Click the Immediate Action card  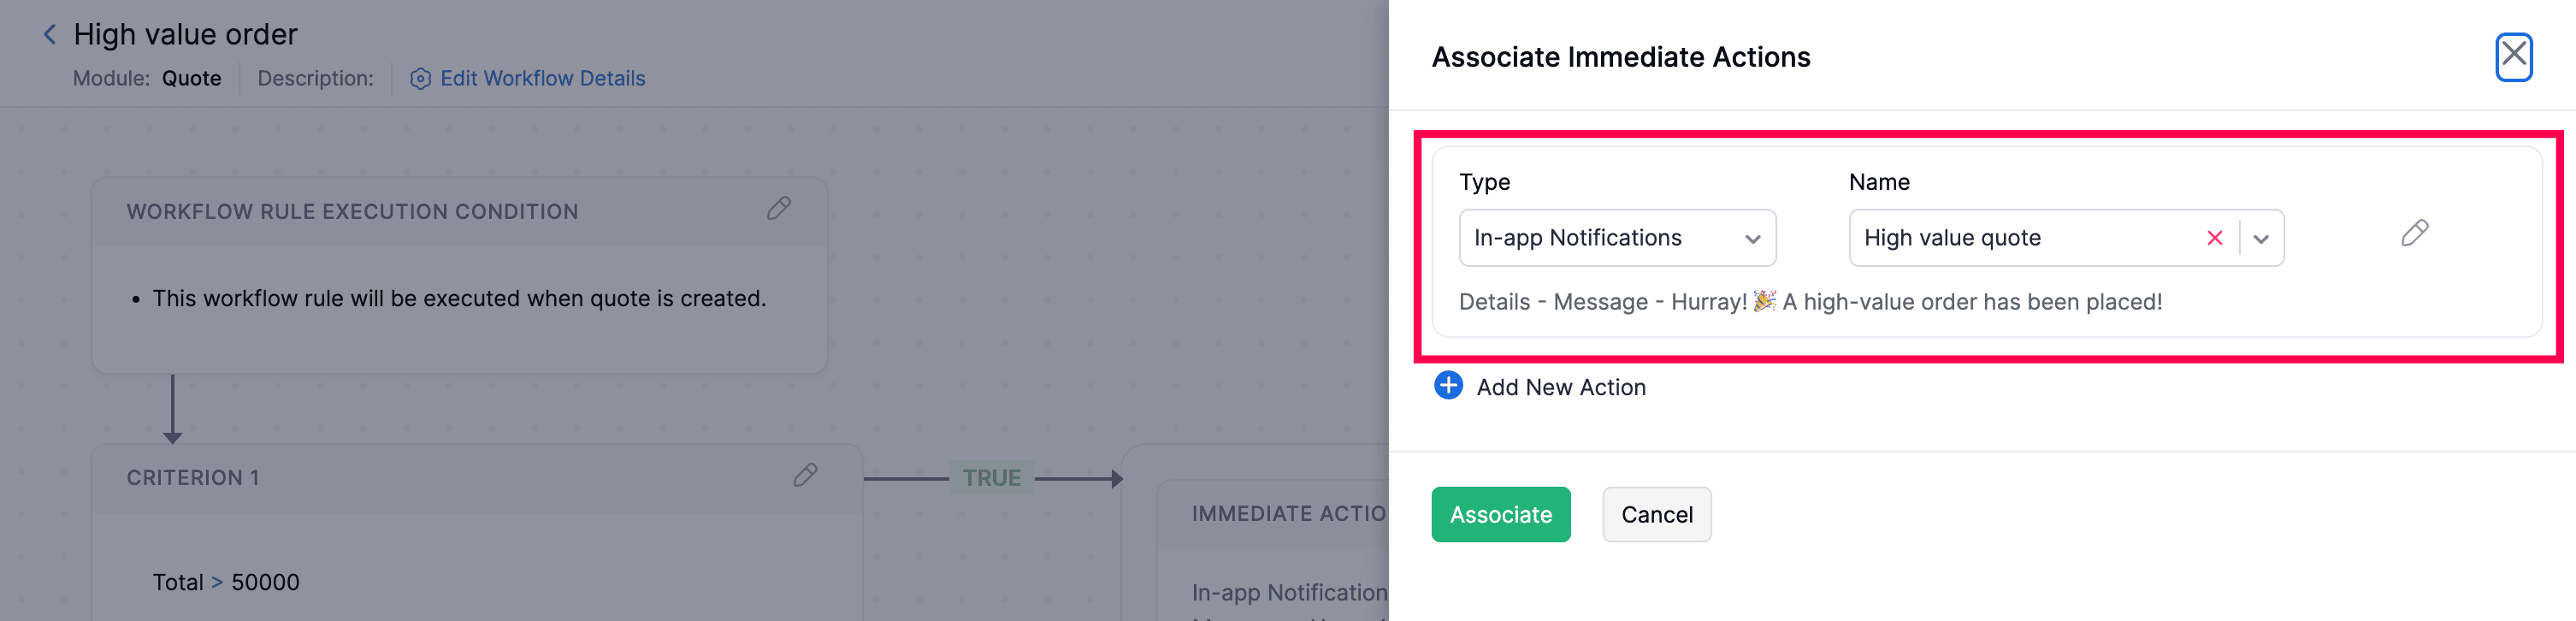pyautogui.click(x=1280, y=513)
